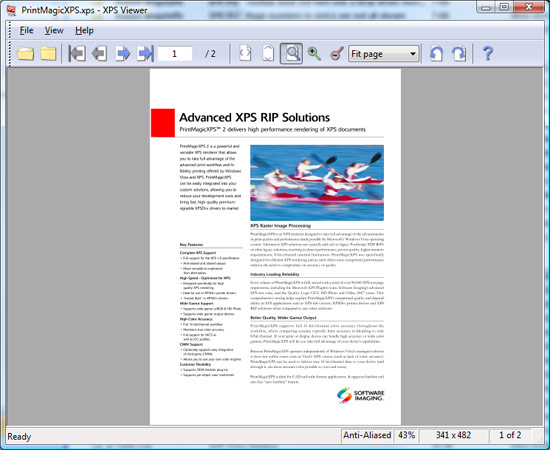Click the XPS Raster Image Processing heading
This screenshot has width=550, height=450.
click(281, 226)
